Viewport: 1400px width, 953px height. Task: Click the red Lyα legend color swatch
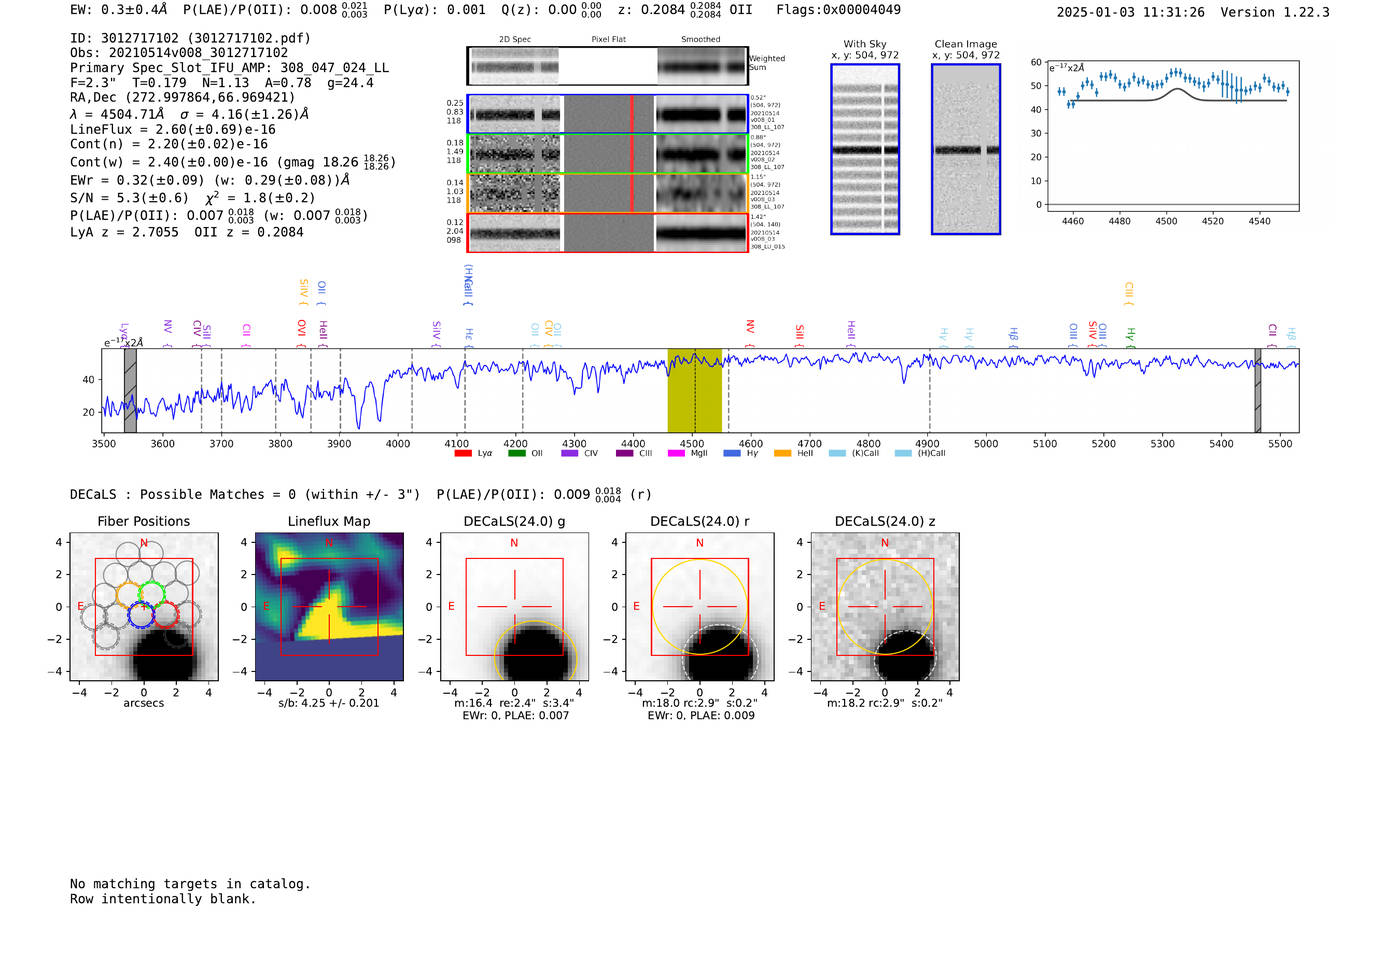coord(462,453)
